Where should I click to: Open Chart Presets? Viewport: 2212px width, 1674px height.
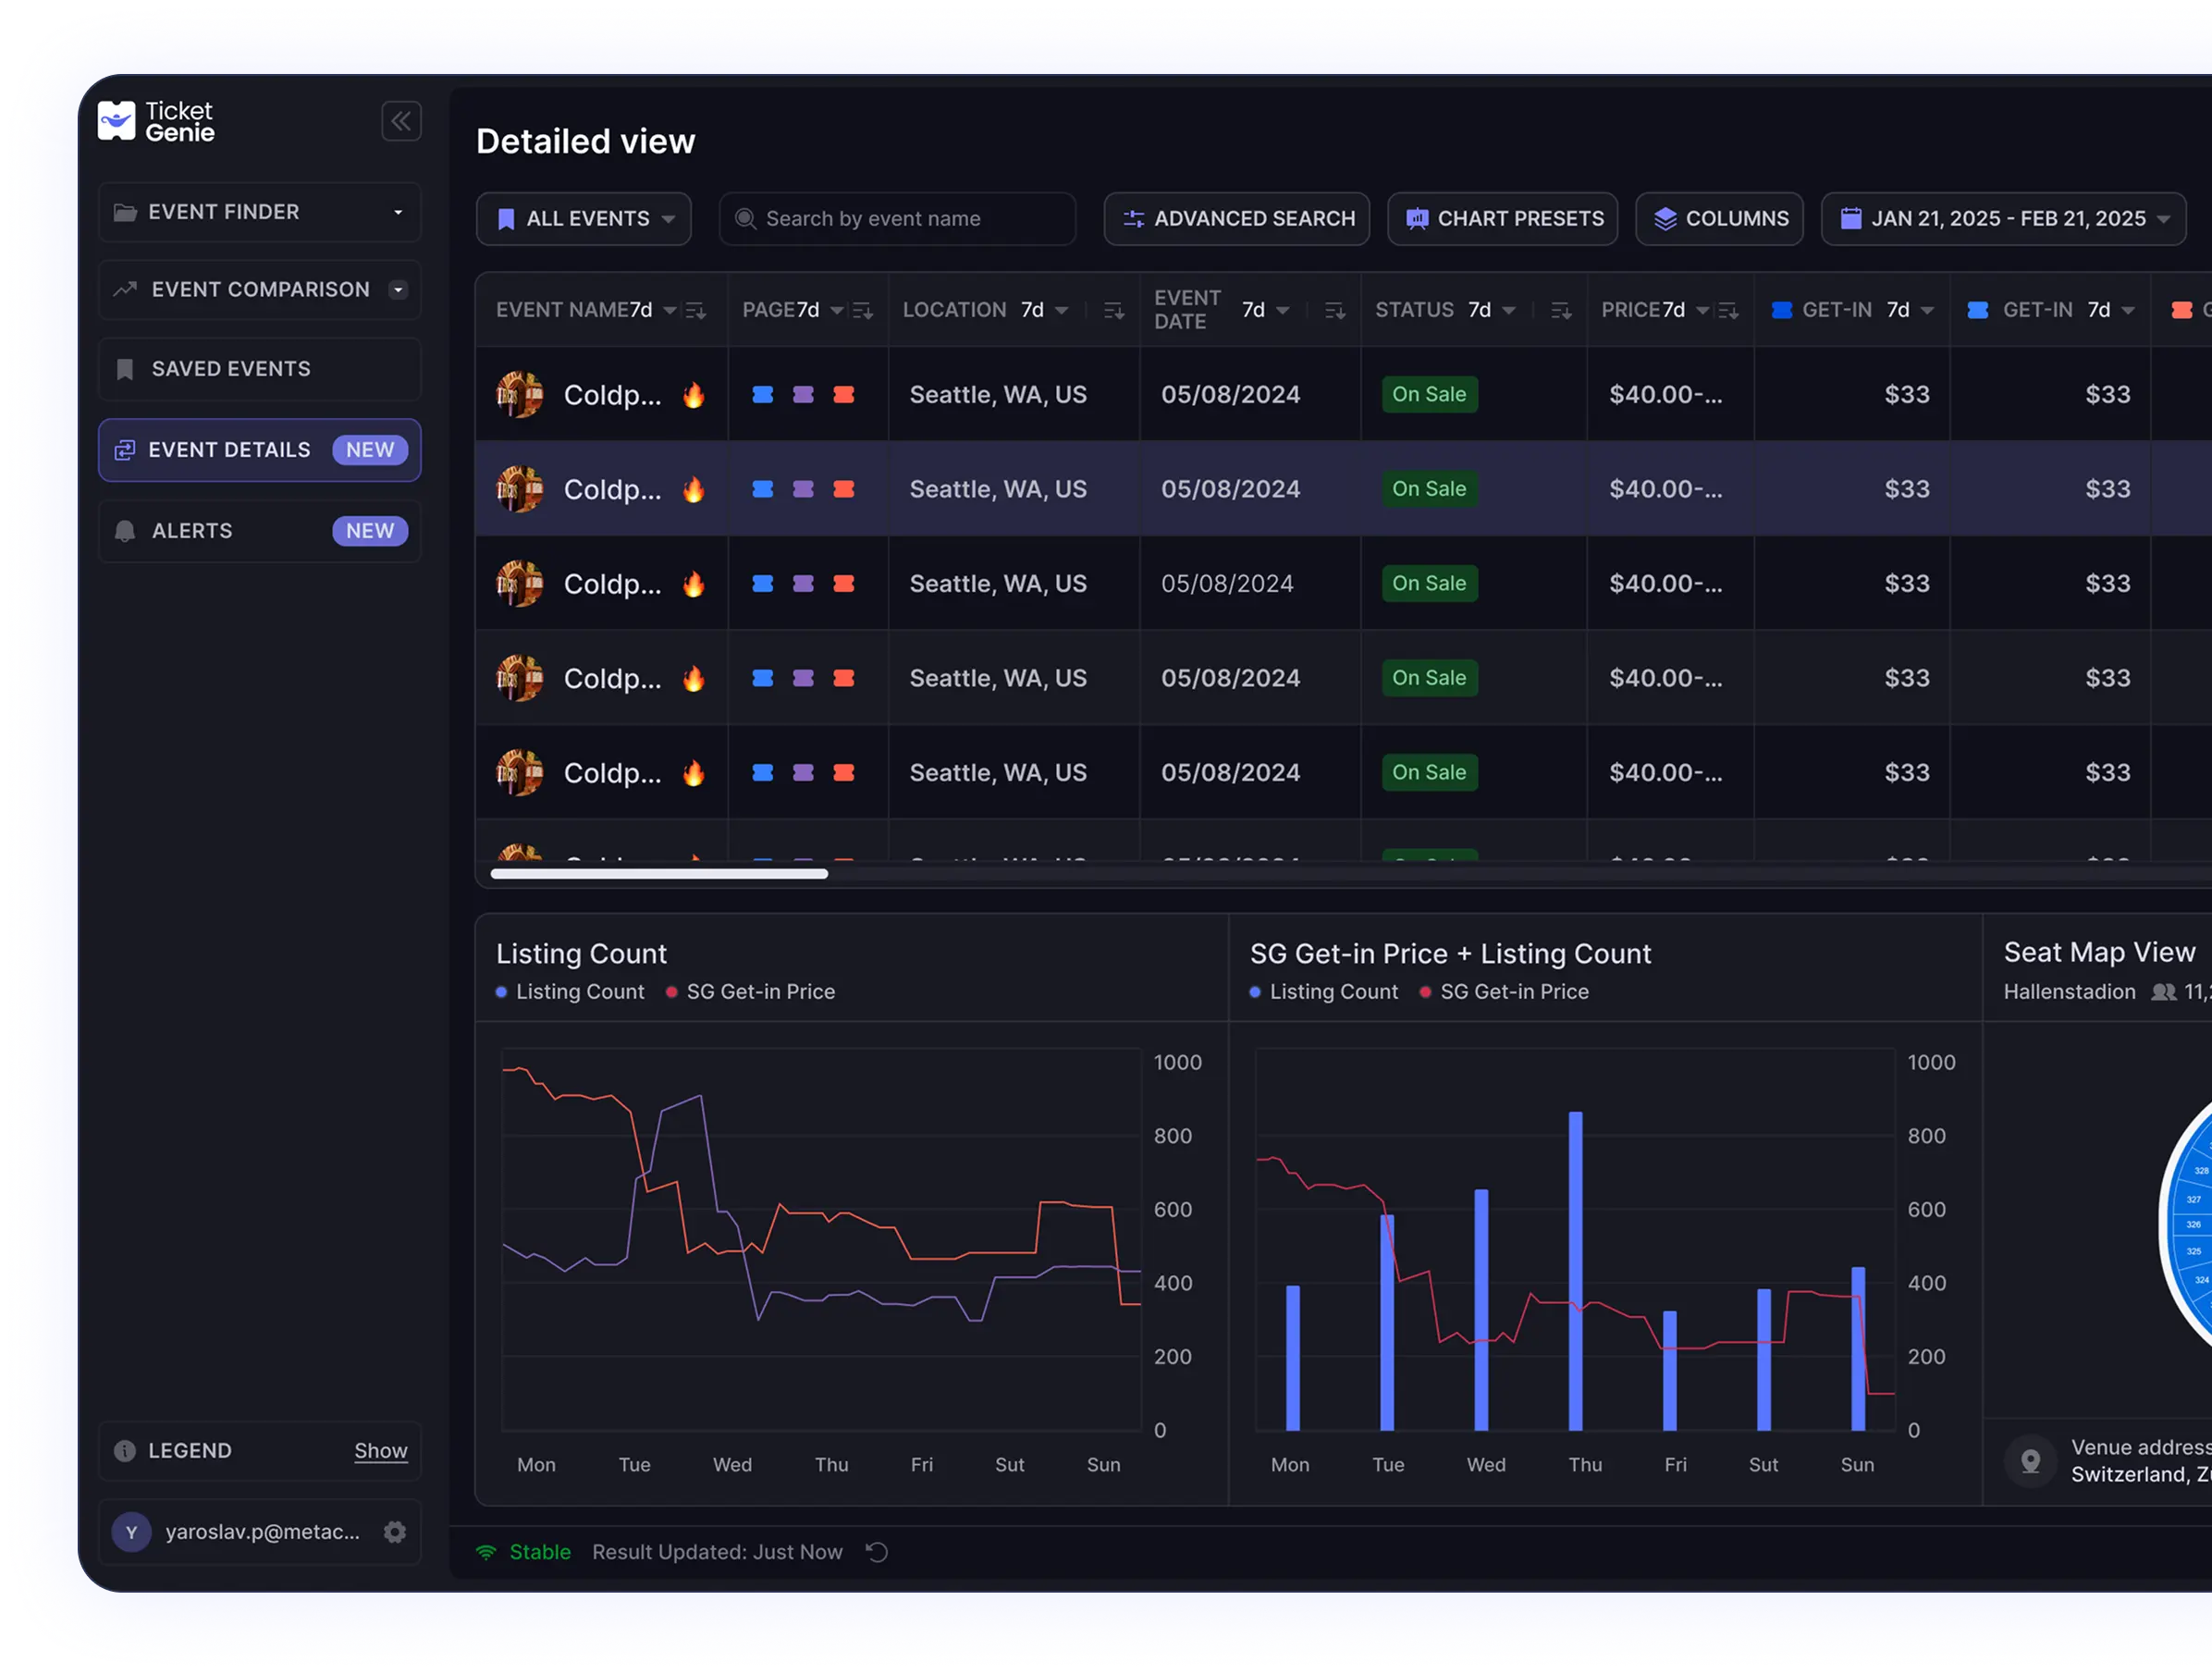[x=1503, y=219]
